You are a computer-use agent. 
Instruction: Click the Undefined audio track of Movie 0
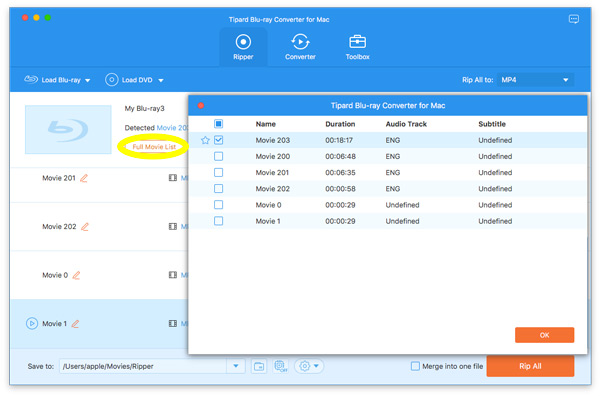pos(402,205)
